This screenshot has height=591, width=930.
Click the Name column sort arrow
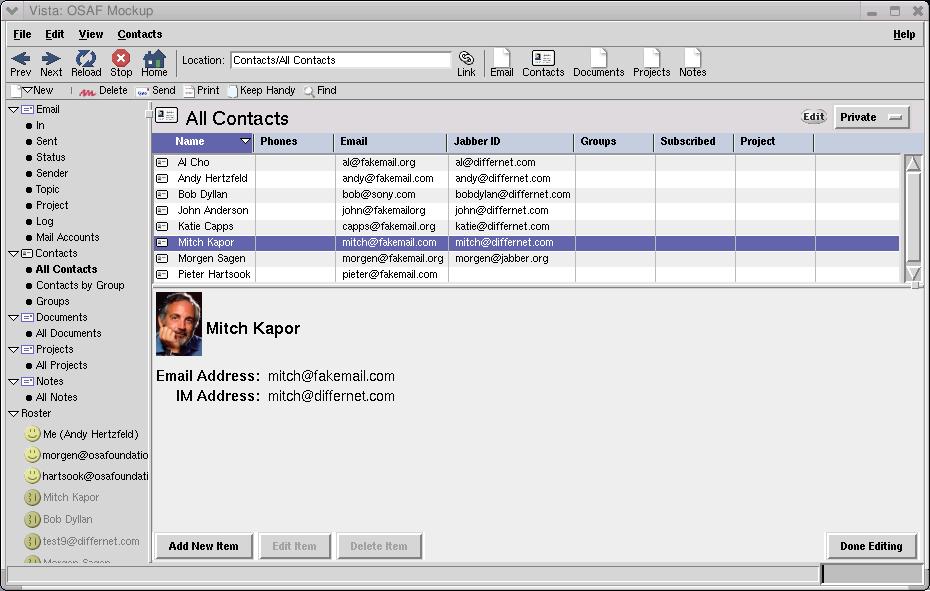click(x=245, y=141)
